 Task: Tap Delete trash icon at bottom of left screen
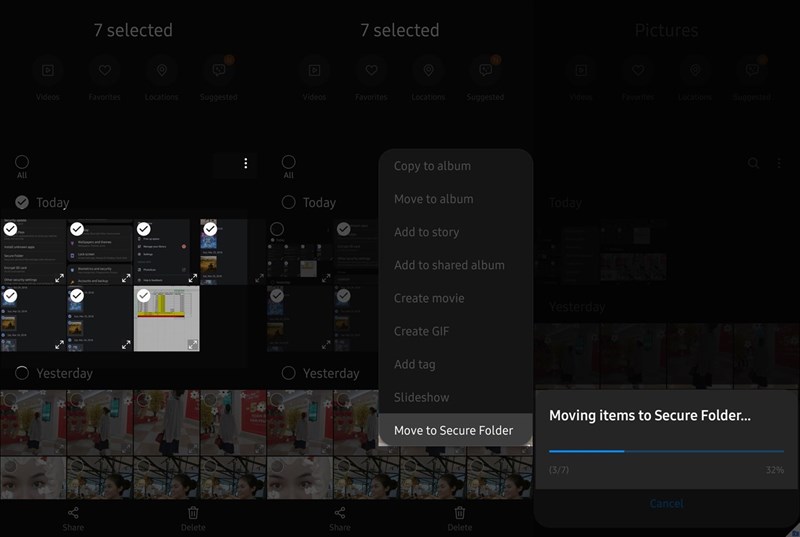(193, 517)
